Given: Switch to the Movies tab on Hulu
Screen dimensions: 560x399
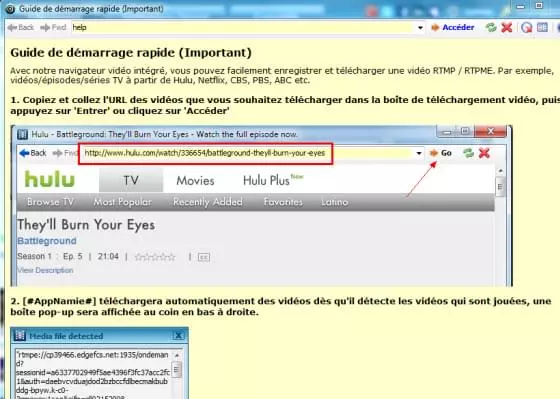Looking at the screenshot, I should tap(195, 181).
